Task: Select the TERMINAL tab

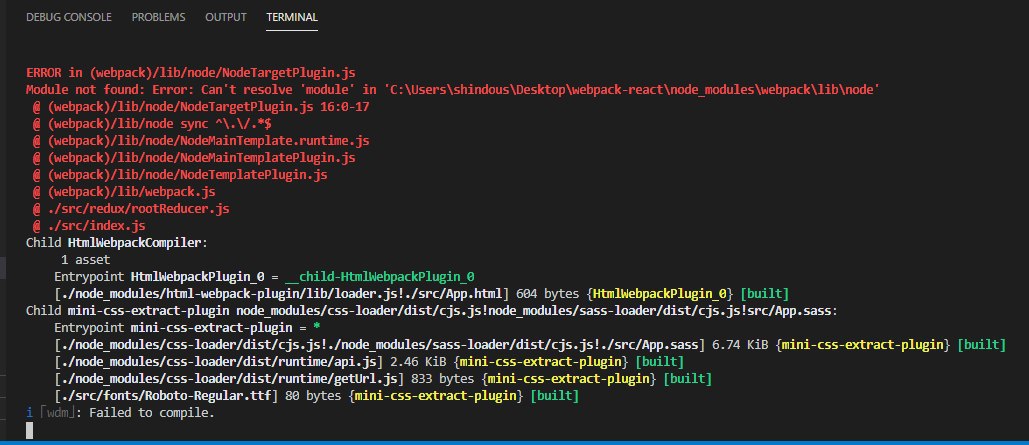Action: tap(292, 17)
